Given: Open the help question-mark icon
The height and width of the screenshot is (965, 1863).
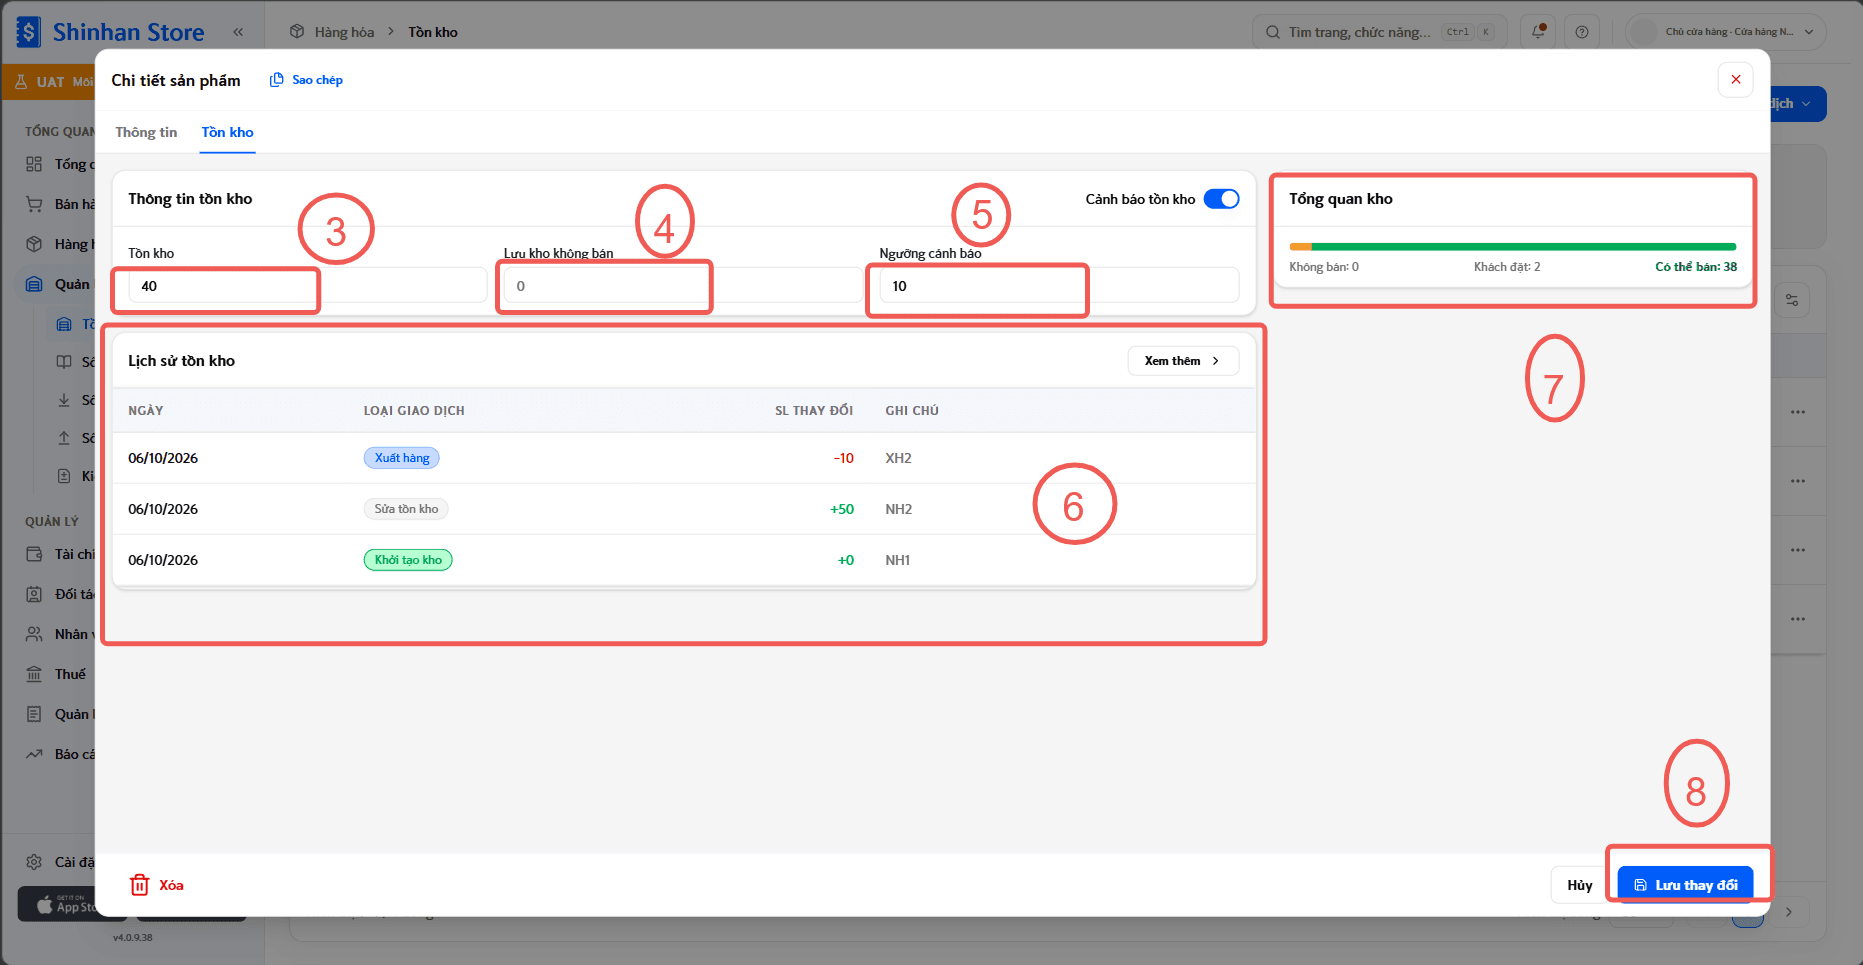Looking at the screenshot, I should [x=1582, y=32].
